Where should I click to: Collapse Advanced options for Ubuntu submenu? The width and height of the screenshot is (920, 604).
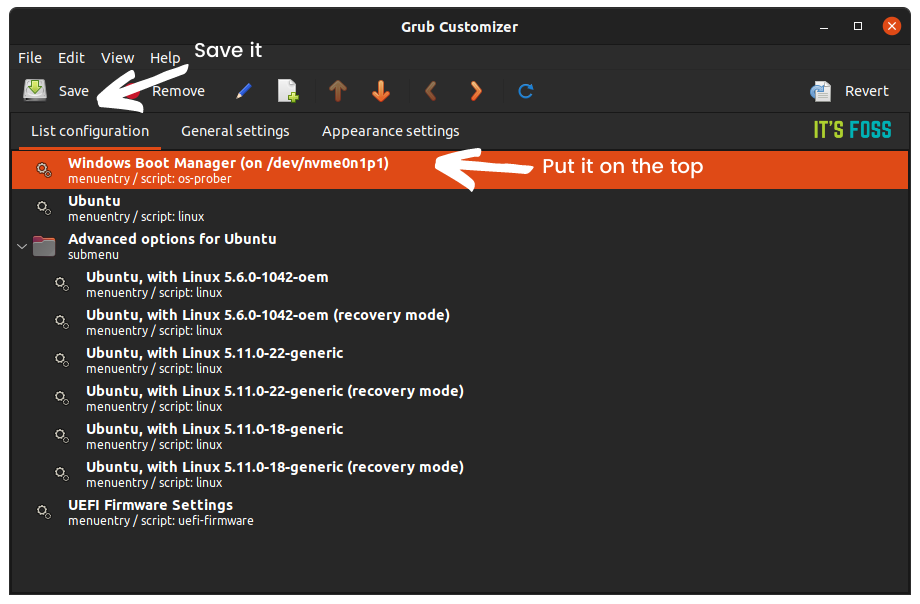22,247
